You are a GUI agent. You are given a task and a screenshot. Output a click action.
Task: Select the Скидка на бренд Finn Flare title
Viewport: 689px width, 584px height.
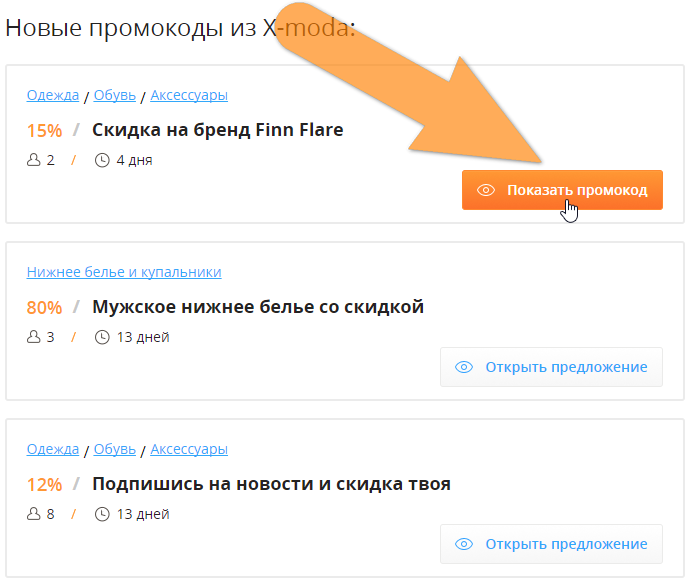(218, 130)
